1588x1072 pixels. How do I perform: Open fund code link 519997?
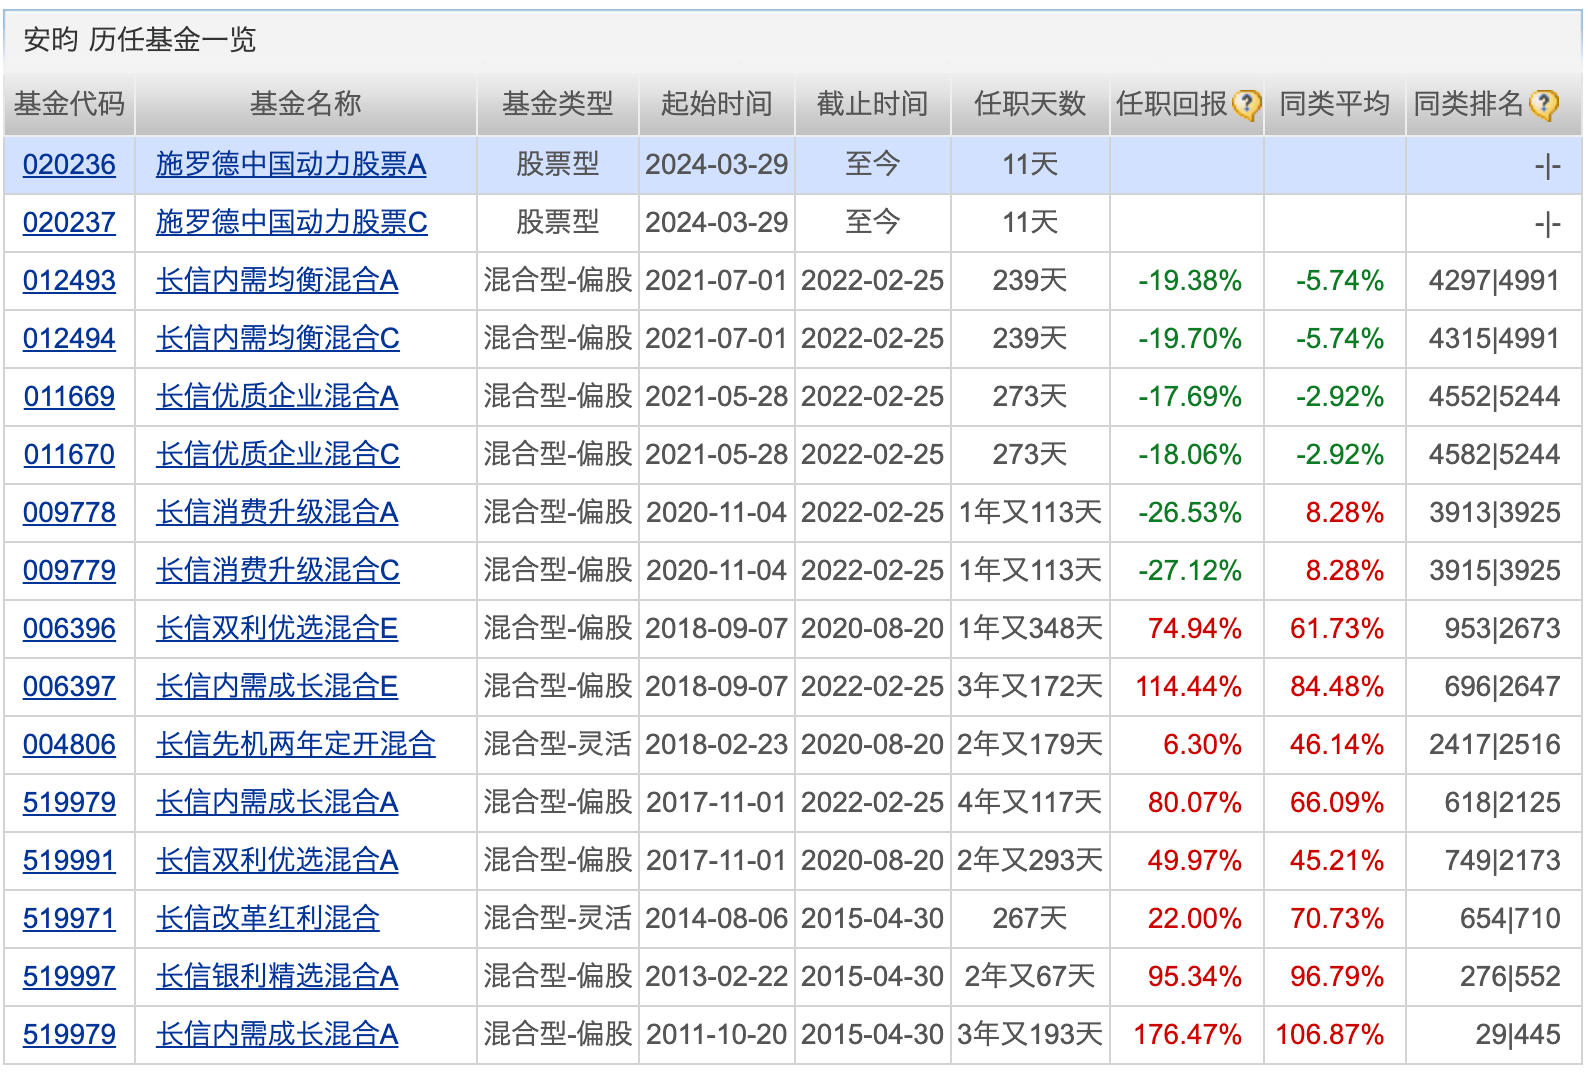[69, 977]
